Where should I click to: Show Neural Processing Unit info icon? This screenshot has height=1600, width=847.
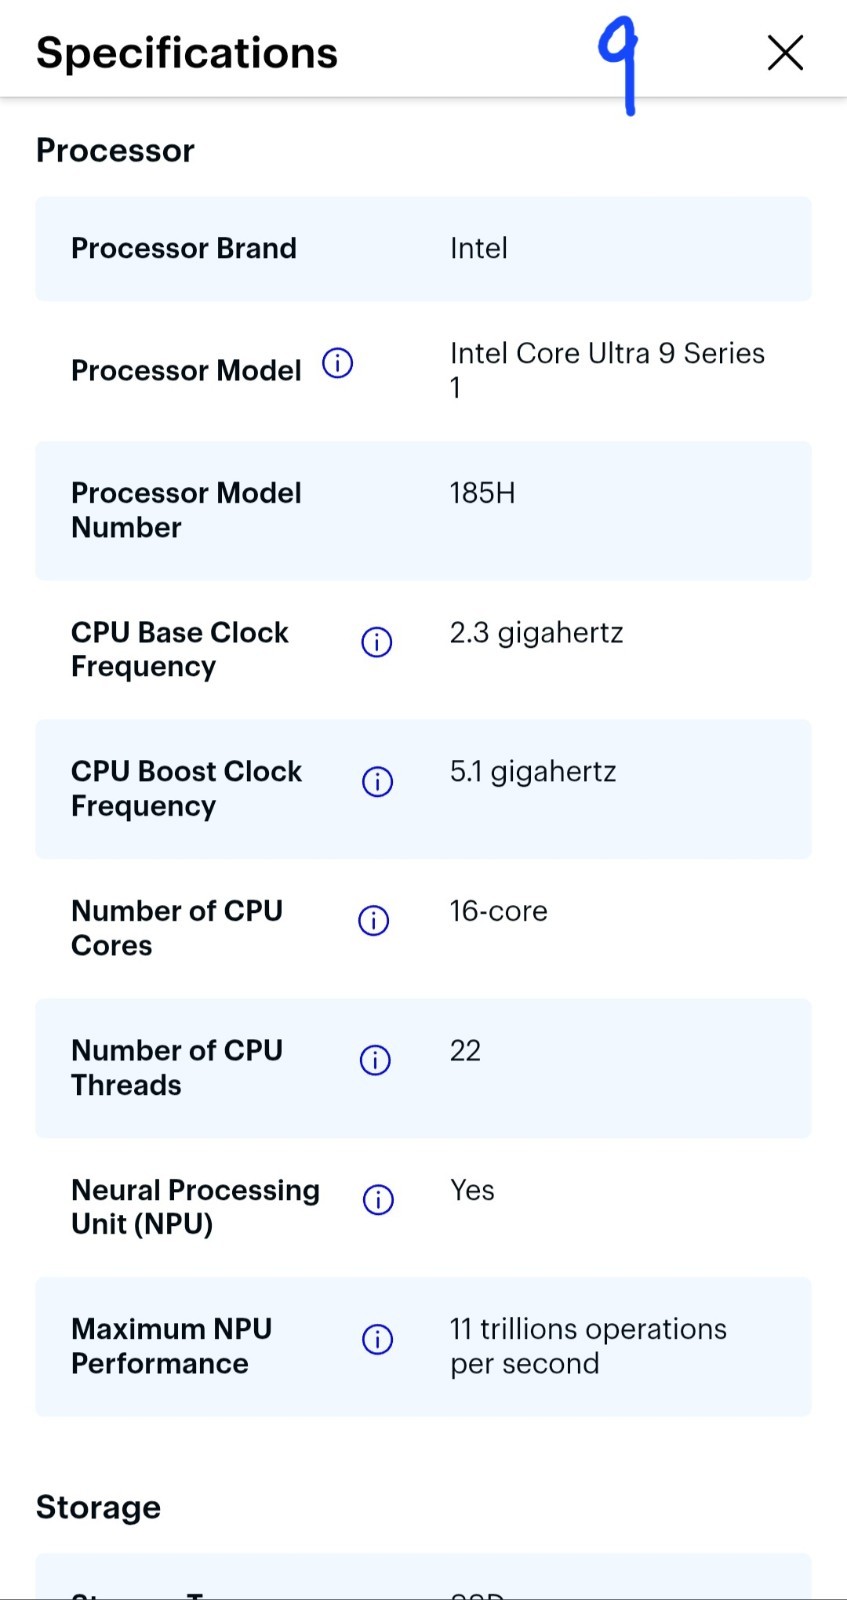(378, 1199)
